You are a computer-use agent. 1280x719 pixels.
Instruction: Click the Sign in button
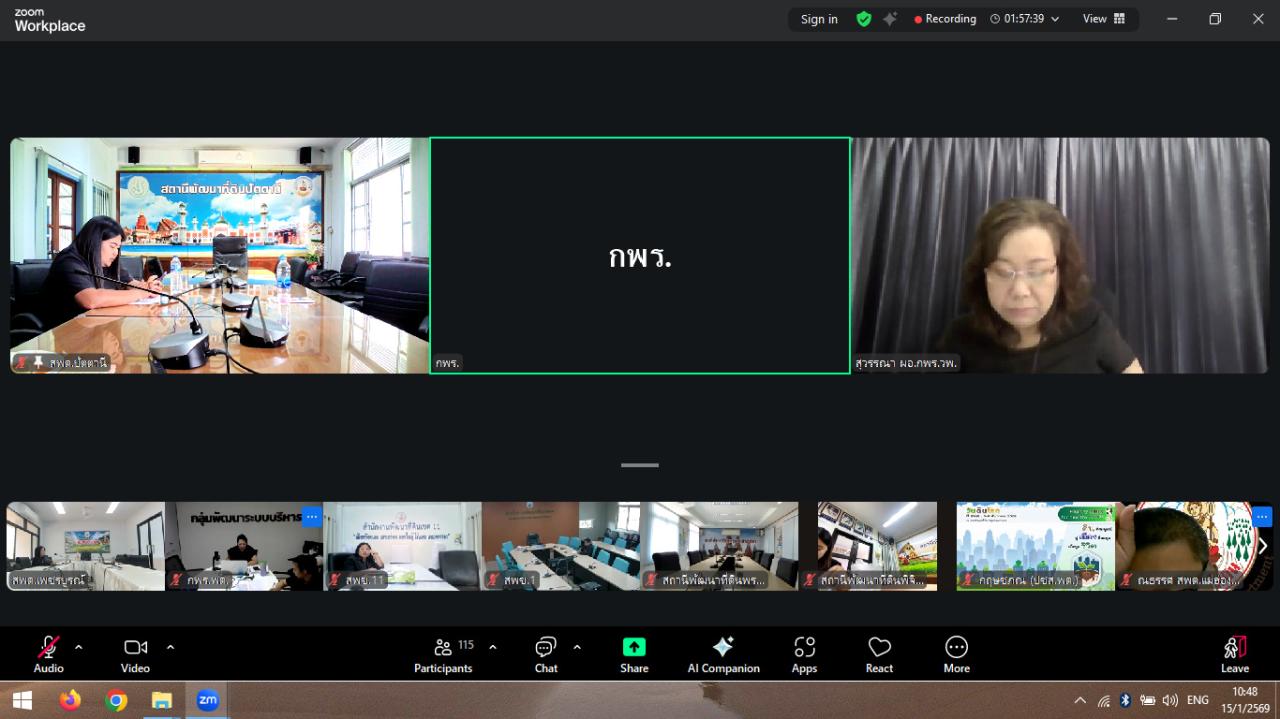click(x=819, y=19)
